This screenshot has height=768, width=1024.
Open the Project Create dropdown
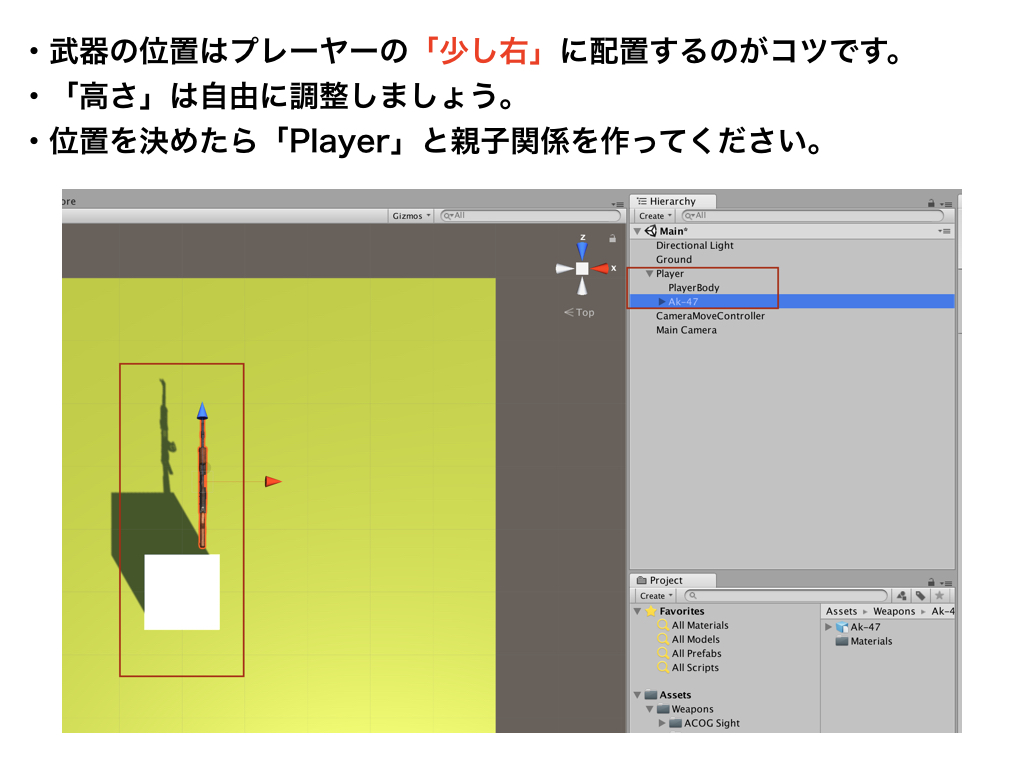[656, 596]
